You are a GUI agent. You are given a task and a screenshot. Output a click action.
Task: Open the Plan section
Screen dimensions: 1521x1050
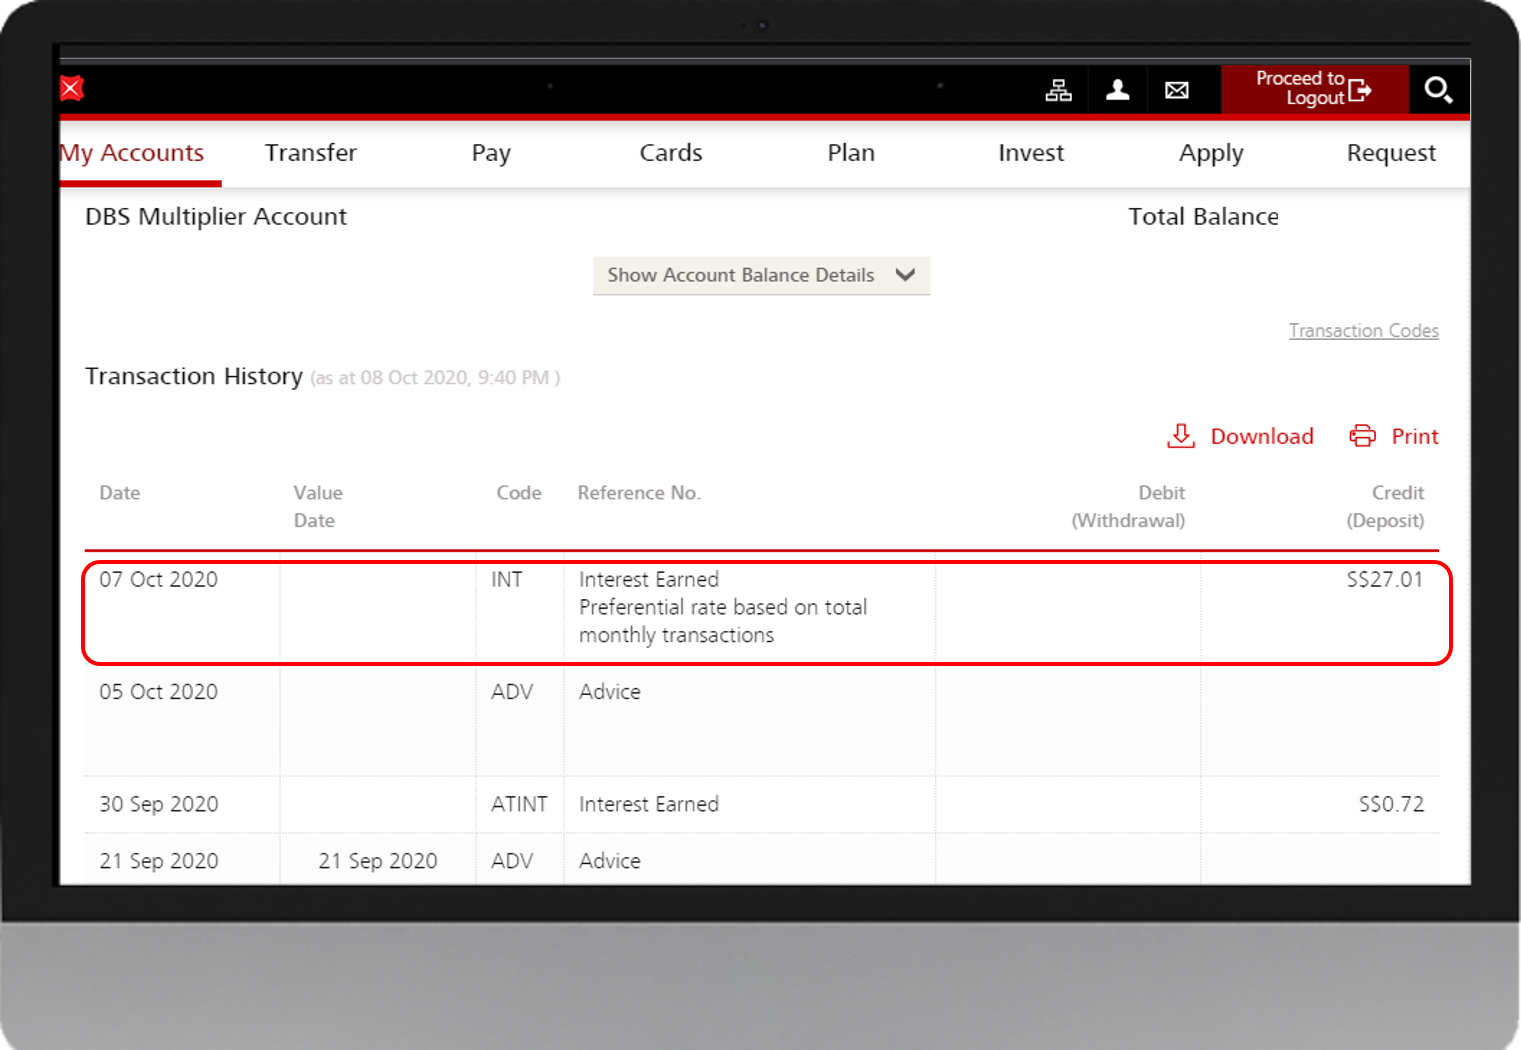851,153
